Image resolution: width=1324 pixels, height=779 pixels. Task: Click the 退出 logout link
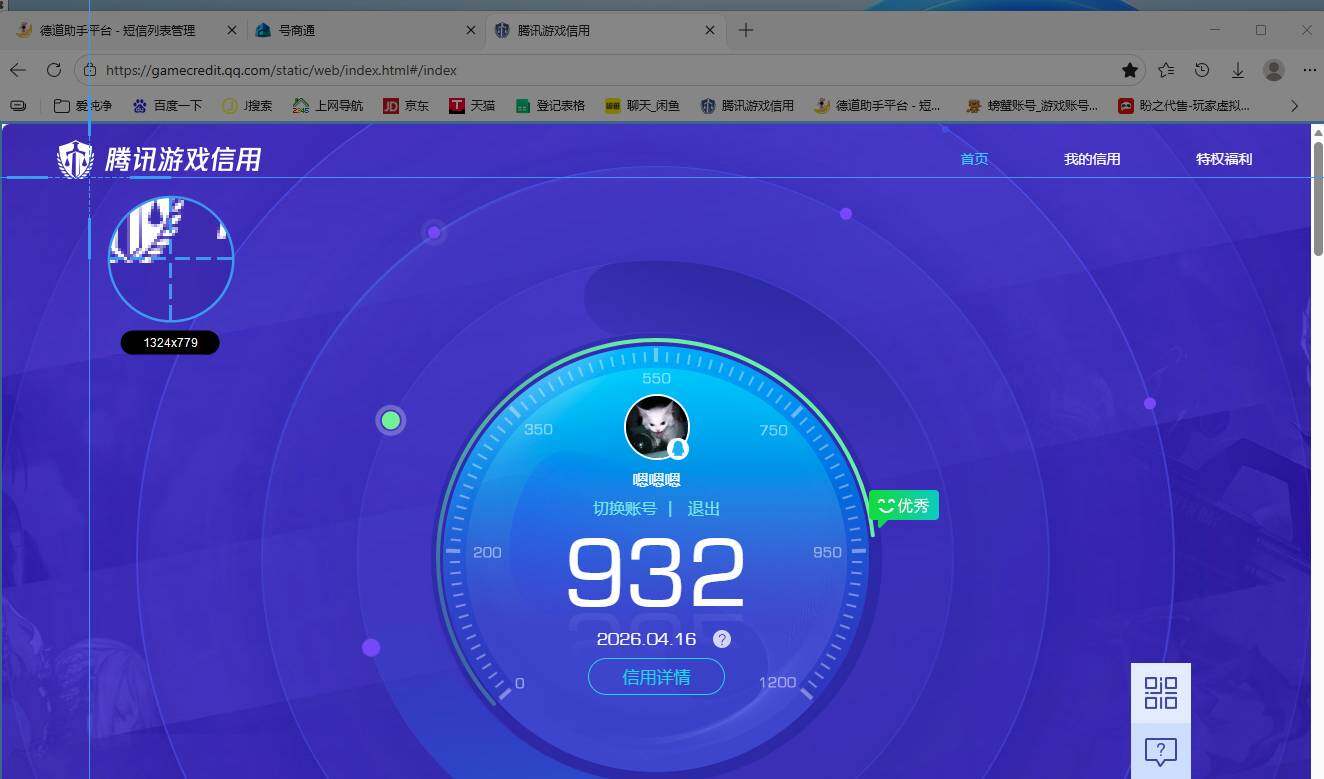click(x=704, y=509)
